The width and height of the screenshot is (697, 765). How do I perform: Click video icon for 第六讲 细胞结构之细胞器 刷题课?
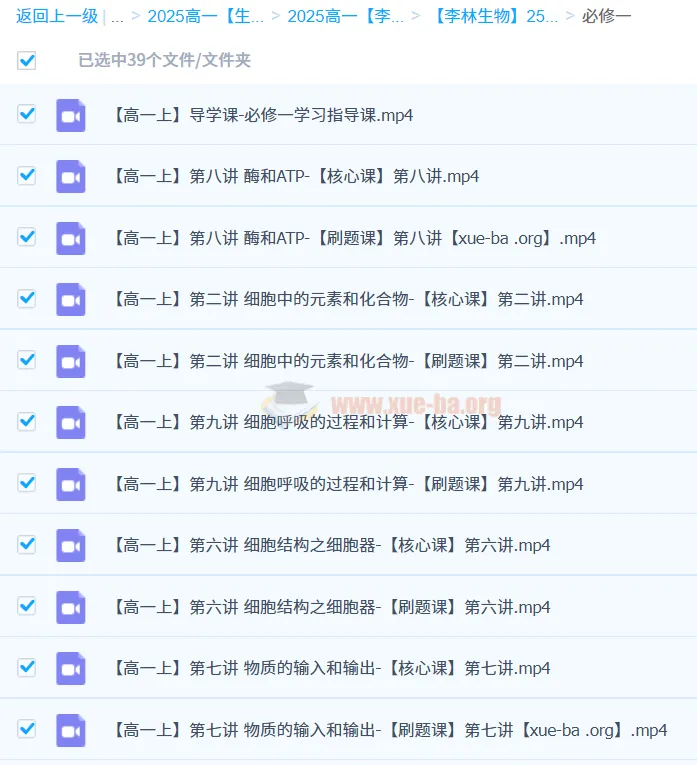(x=71, y=607)
